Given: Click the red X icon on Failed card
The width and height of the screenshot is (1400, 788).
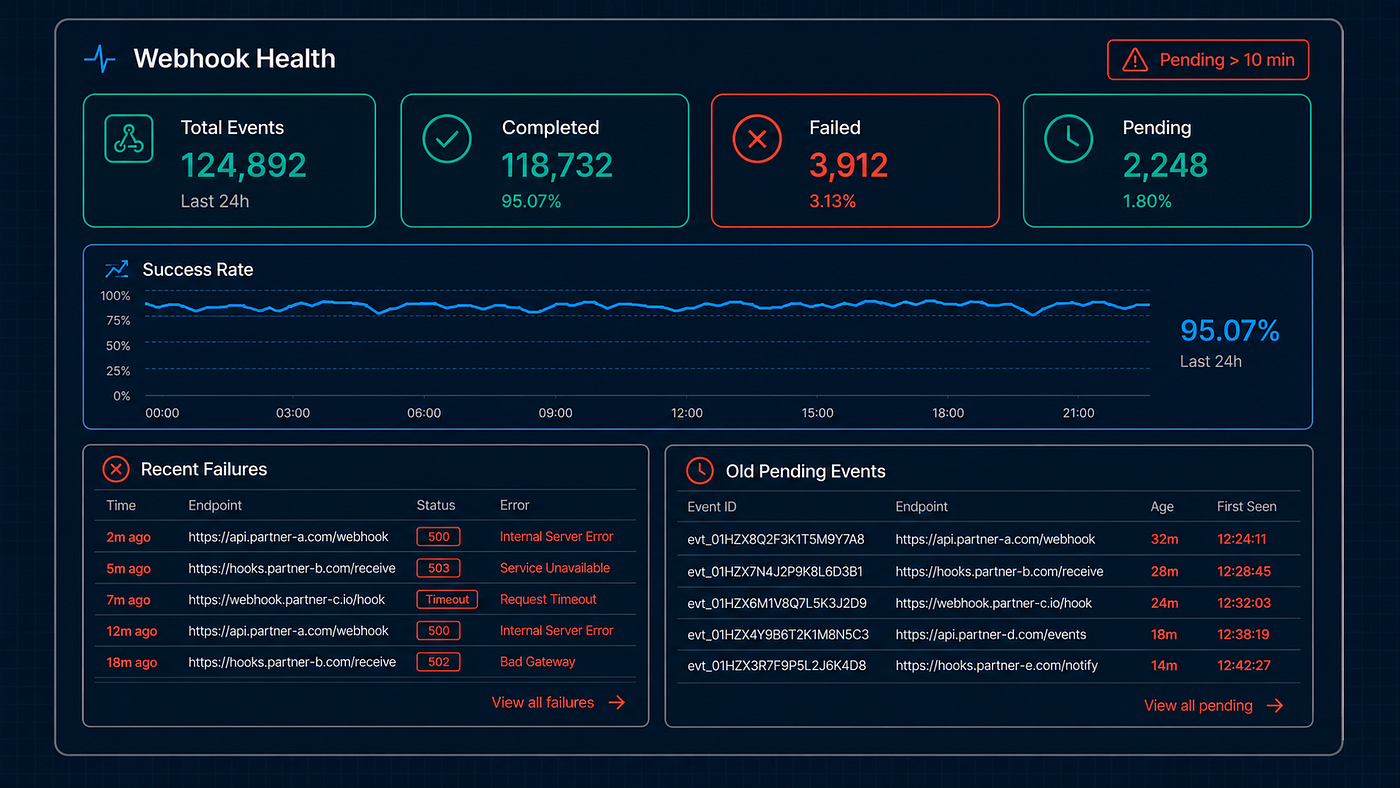Looking at the screenshot, I should [x=757, y=139].
